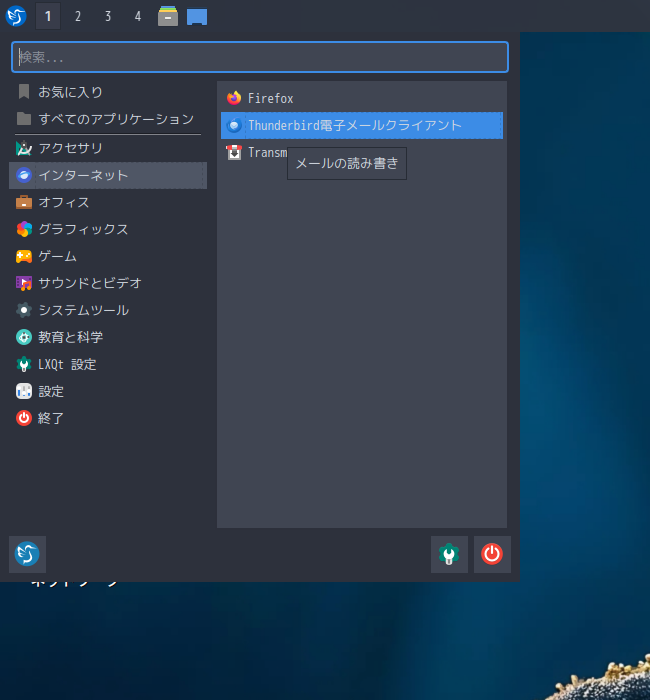Open the サウンドとビデオ category
650x700 pixels.
tap(108, 283)
